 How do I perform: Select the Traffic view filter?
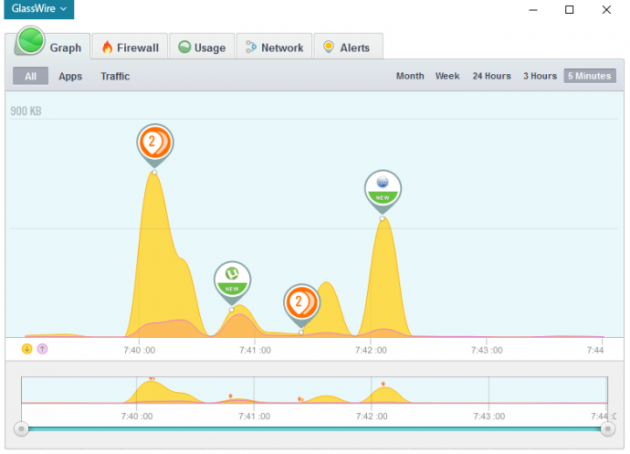[115, 76]
